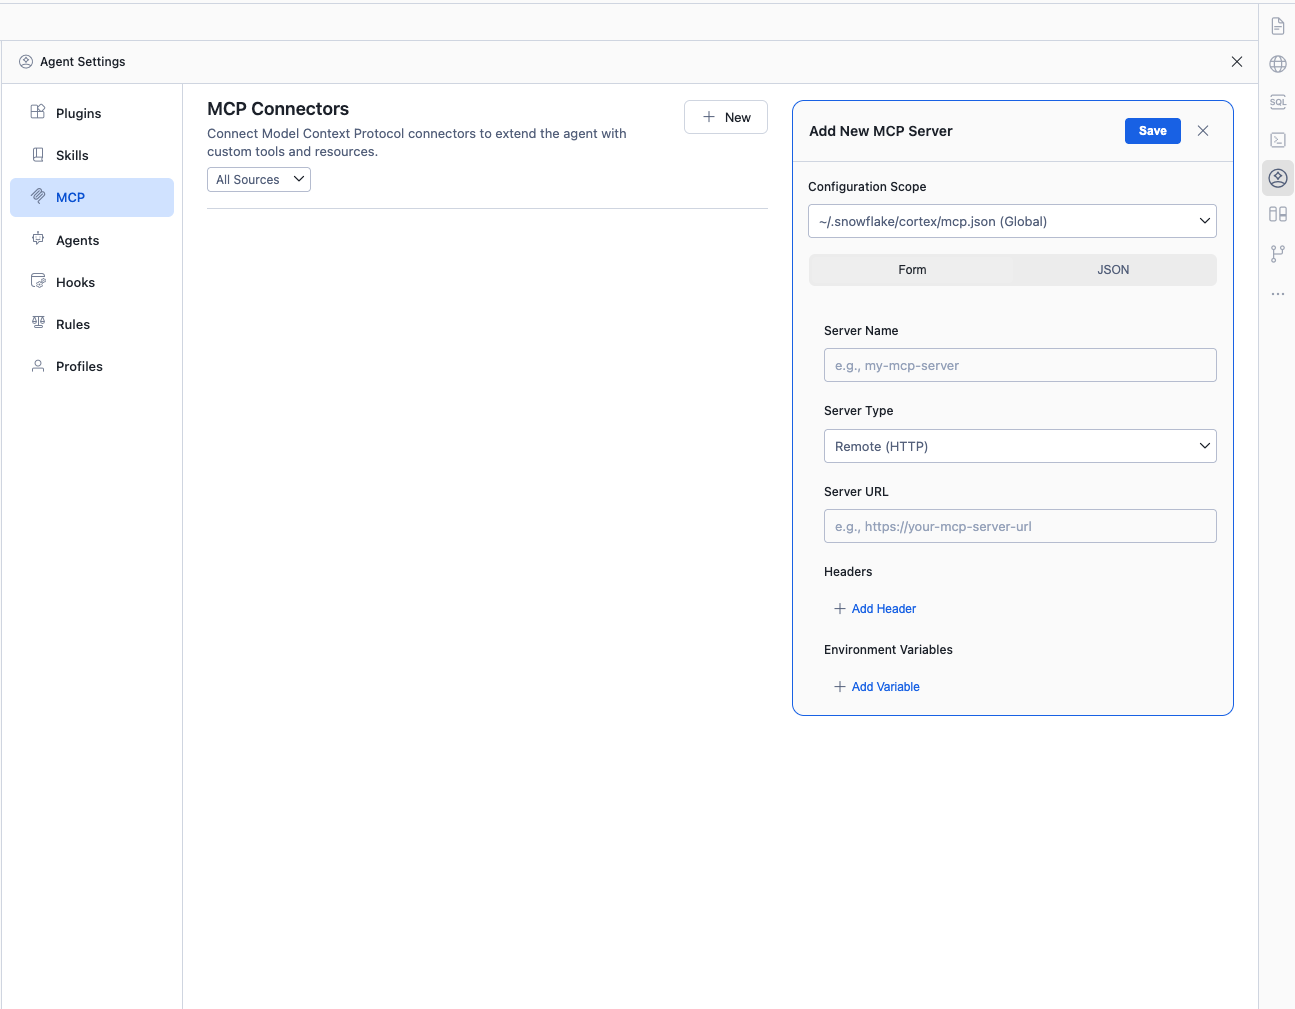Close the Add New MCP Server panel
The width and height of the screenshot is (1295, 1009).
pos(1203,131)
